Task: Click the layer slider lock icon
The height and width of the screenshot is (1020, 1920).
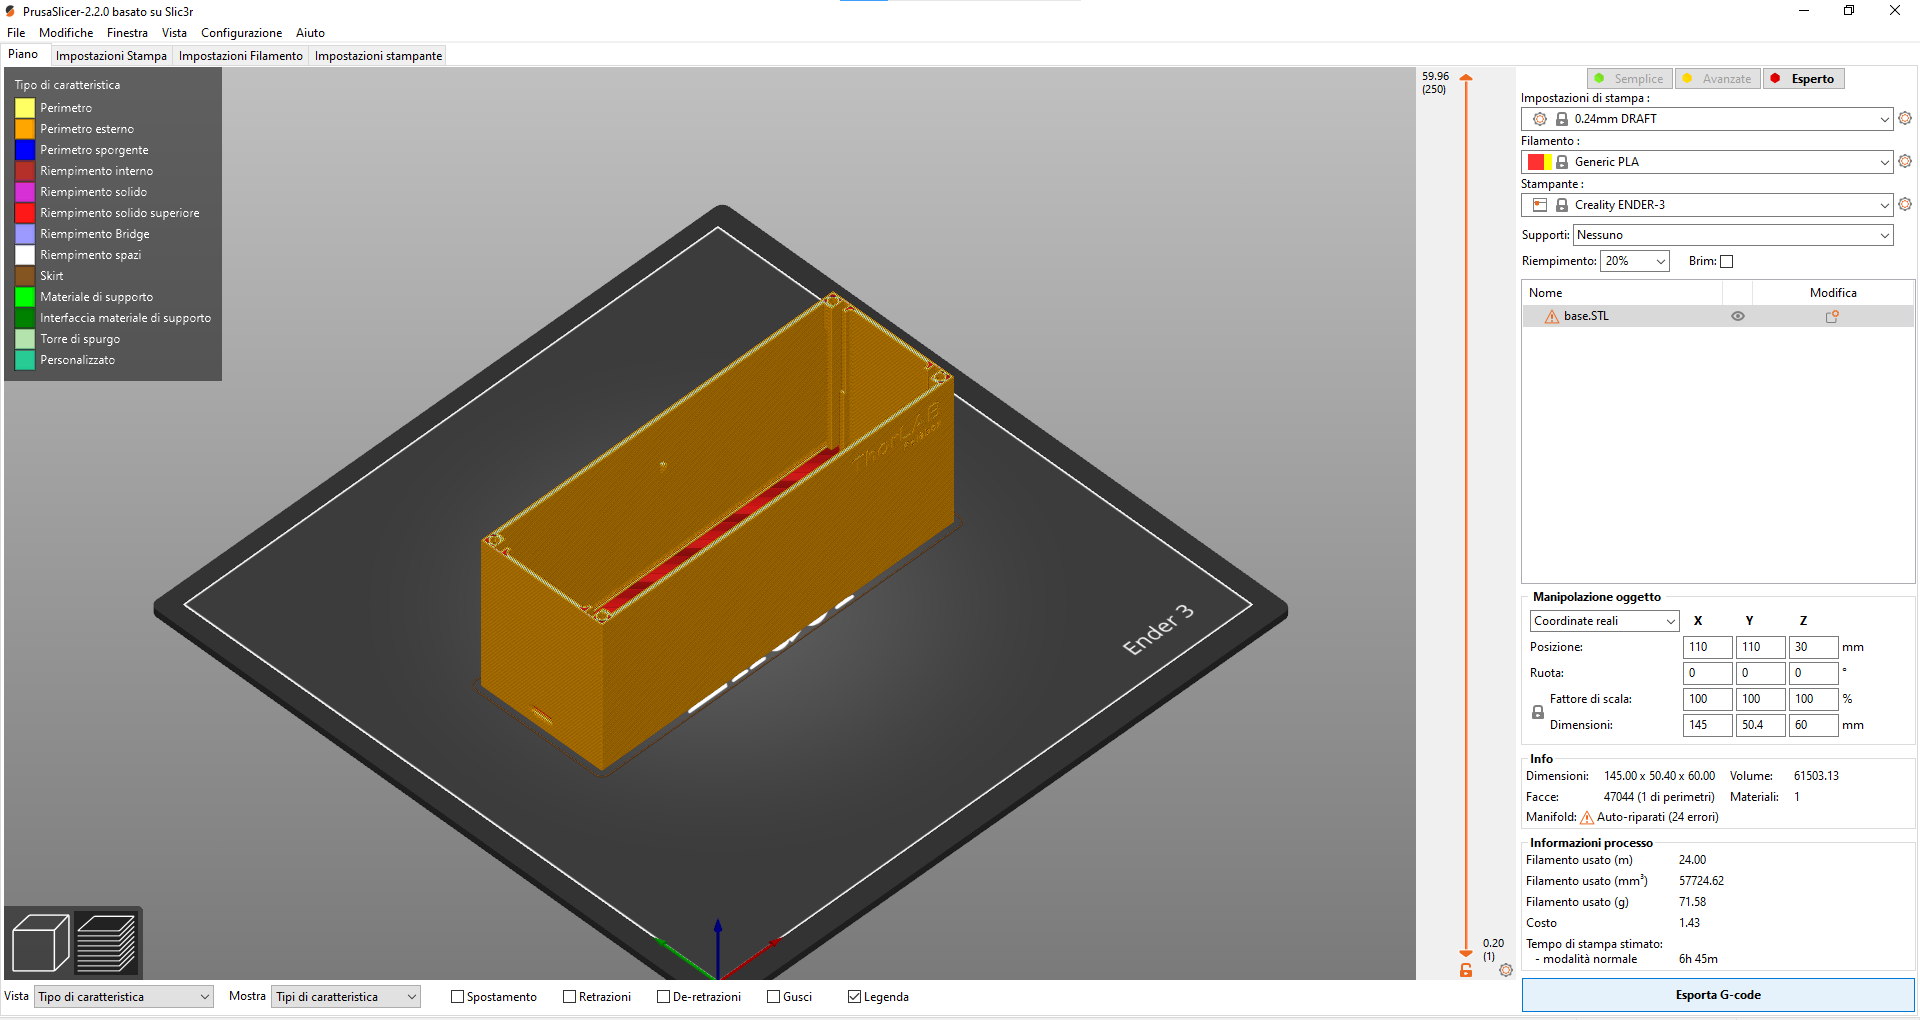Action: coord(1466,970)
